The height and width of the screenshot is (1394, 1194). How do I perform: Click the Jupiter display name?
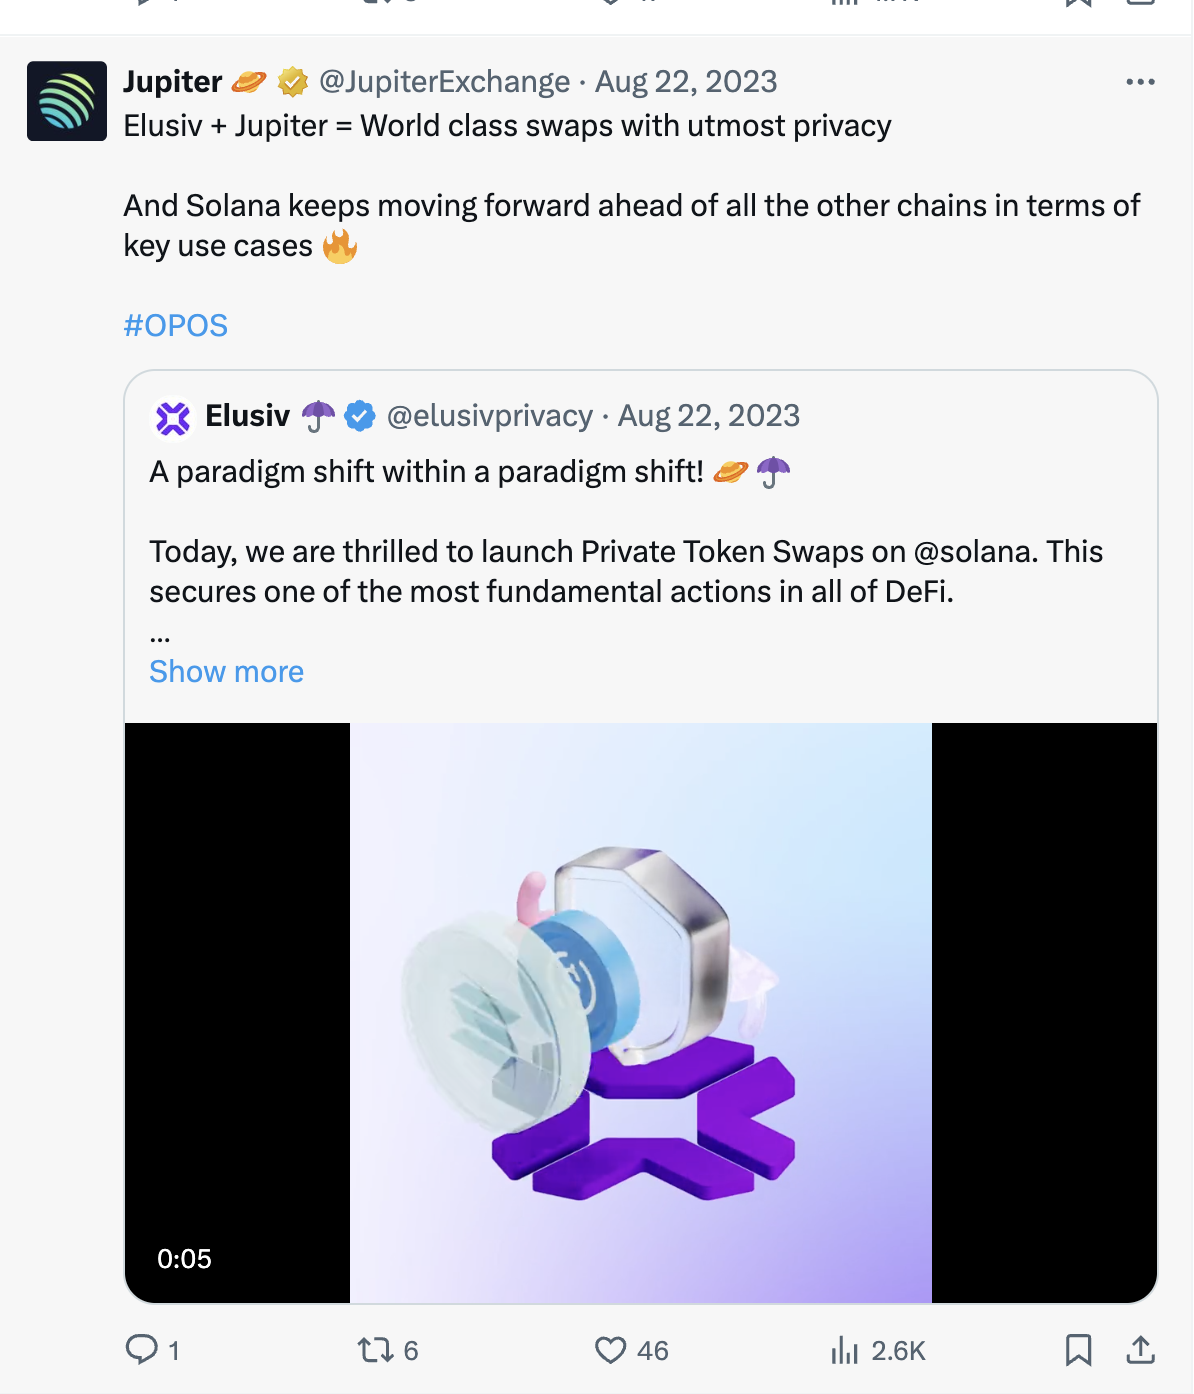click(x=173, y=82)
